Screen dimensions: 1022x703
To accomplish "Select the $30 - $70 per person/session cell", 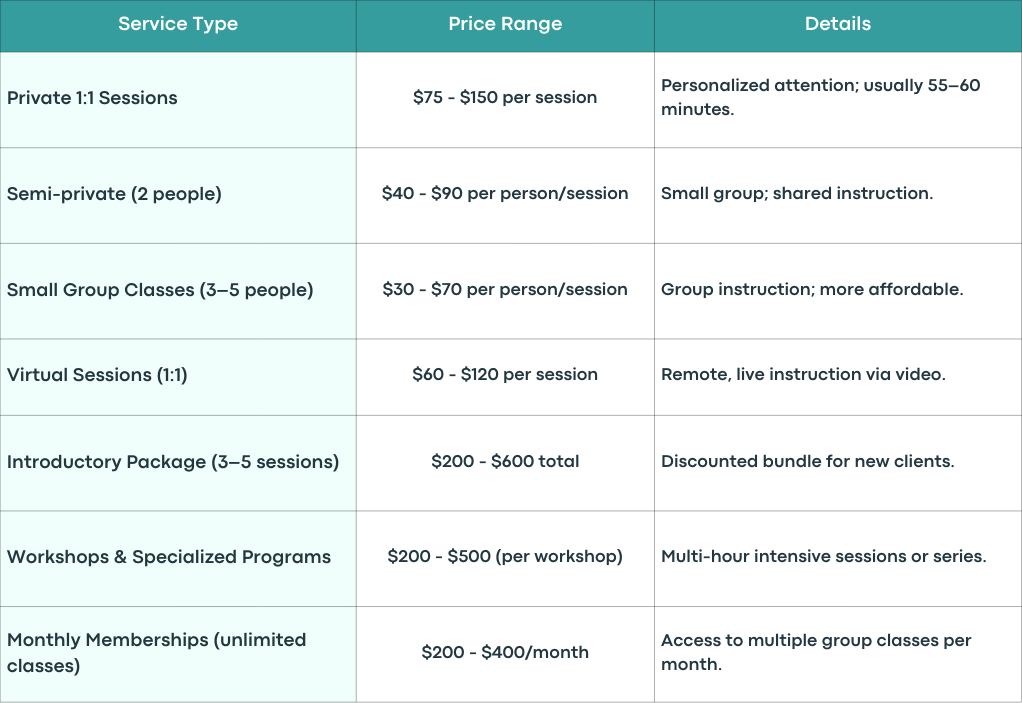I will [505, 291].
